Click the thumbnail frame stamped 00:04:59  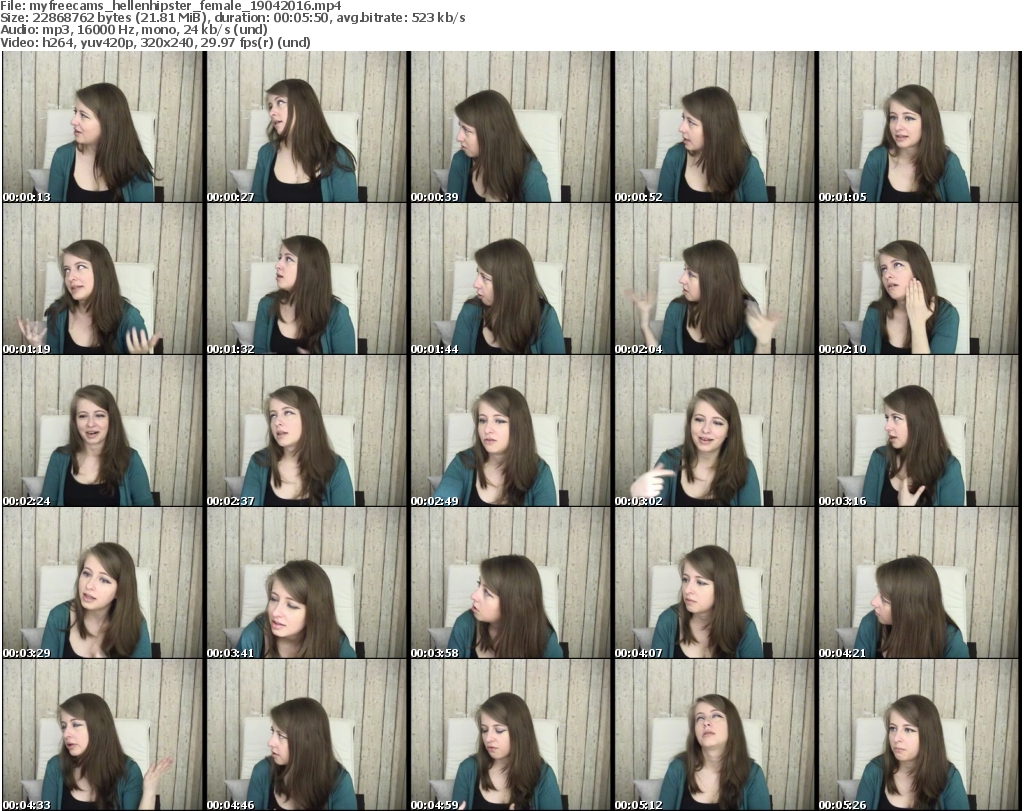pyautogui.click(x=511, y=735)
